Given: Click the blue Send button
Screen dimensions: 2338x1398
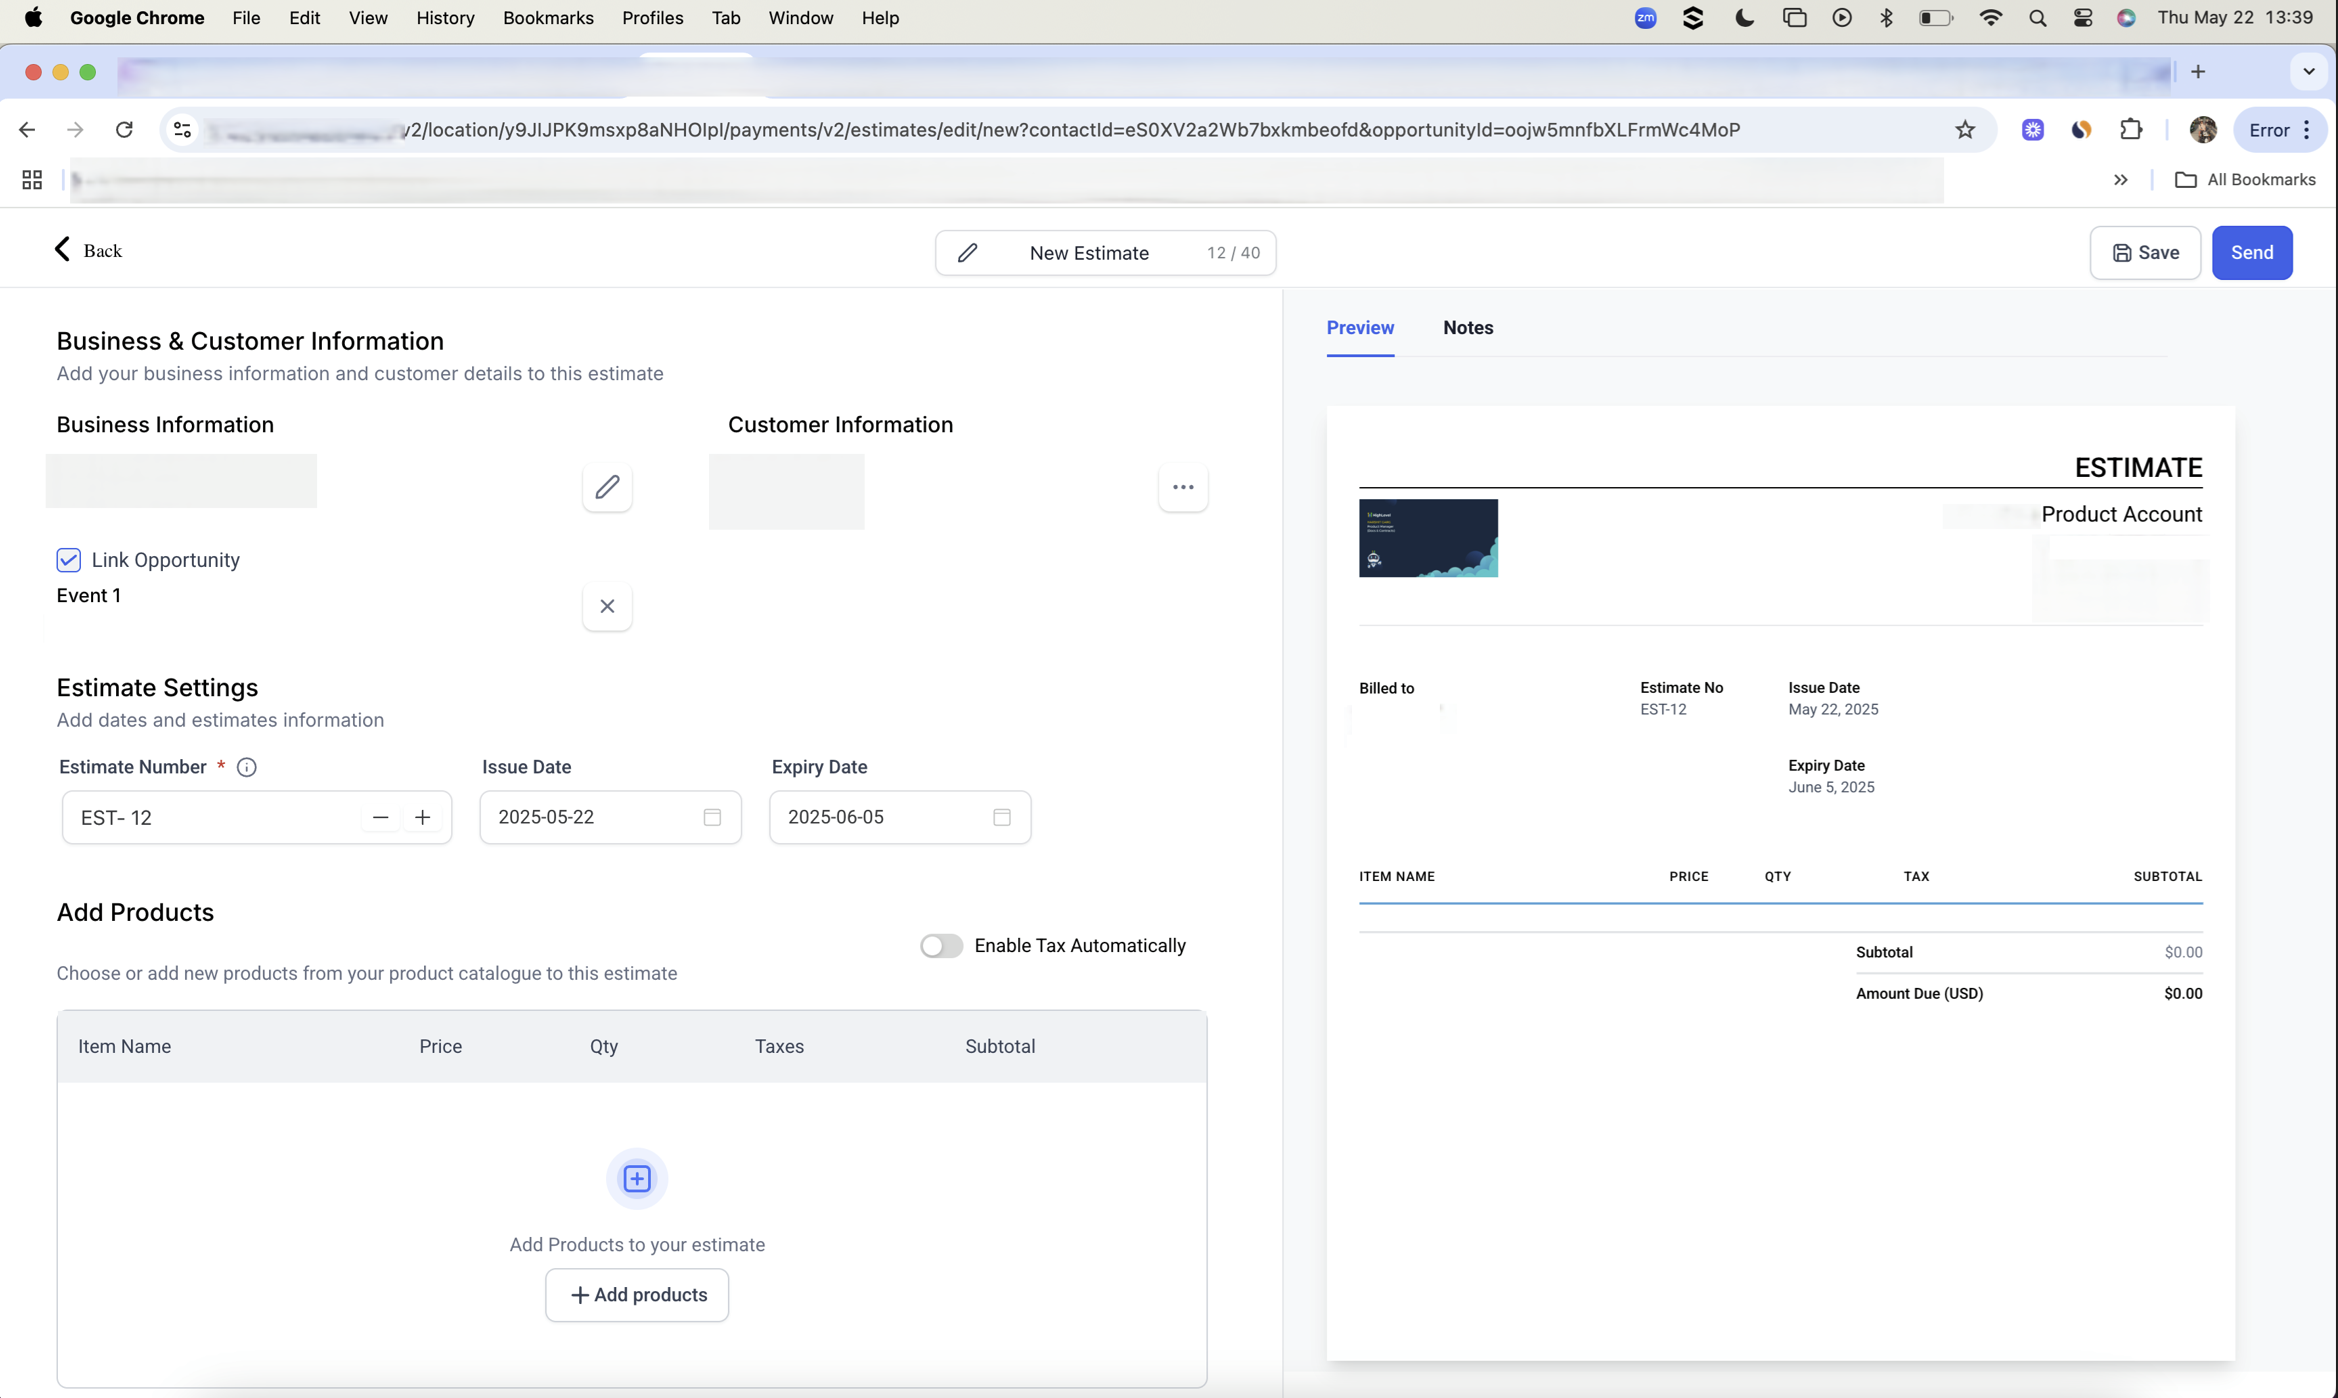Looking at the screenshot, I should [2251, 253].
